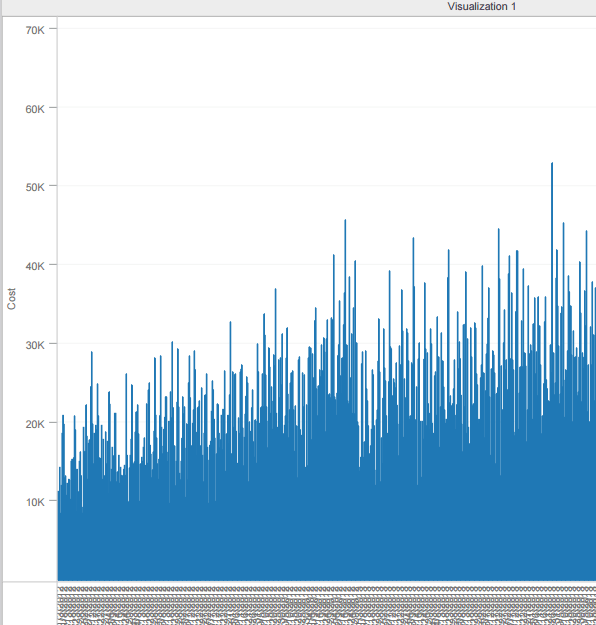Click the Visualization 1 title
This screenshot has width=596, height=625.
[x=481, y=6]
